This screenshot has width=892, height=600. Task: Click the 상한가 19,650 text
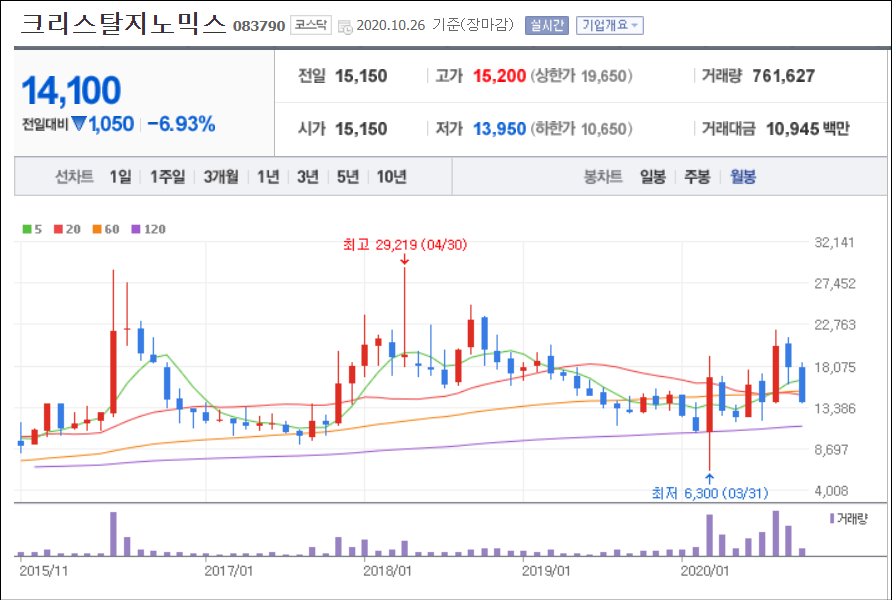pos(581,76)
